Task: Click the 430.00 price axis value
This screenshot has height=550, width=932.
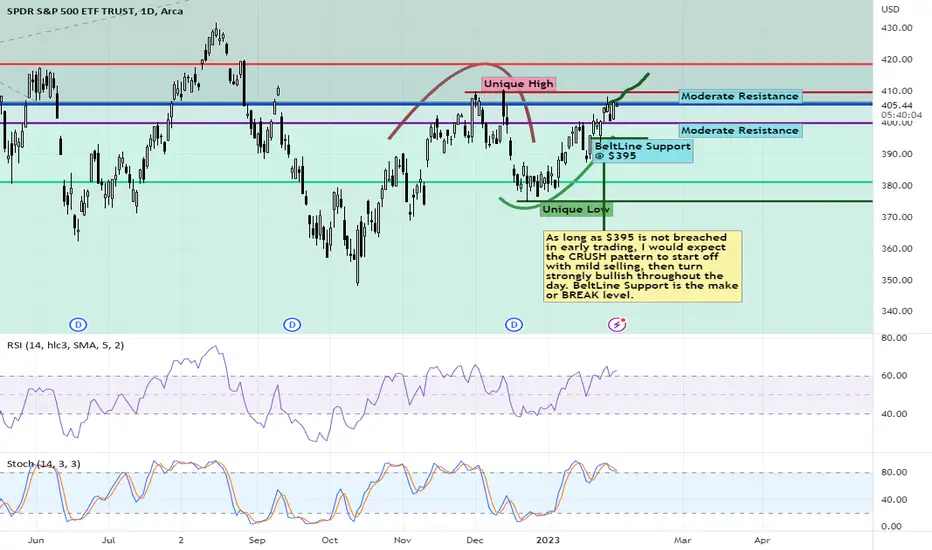Action: point(897,28)
